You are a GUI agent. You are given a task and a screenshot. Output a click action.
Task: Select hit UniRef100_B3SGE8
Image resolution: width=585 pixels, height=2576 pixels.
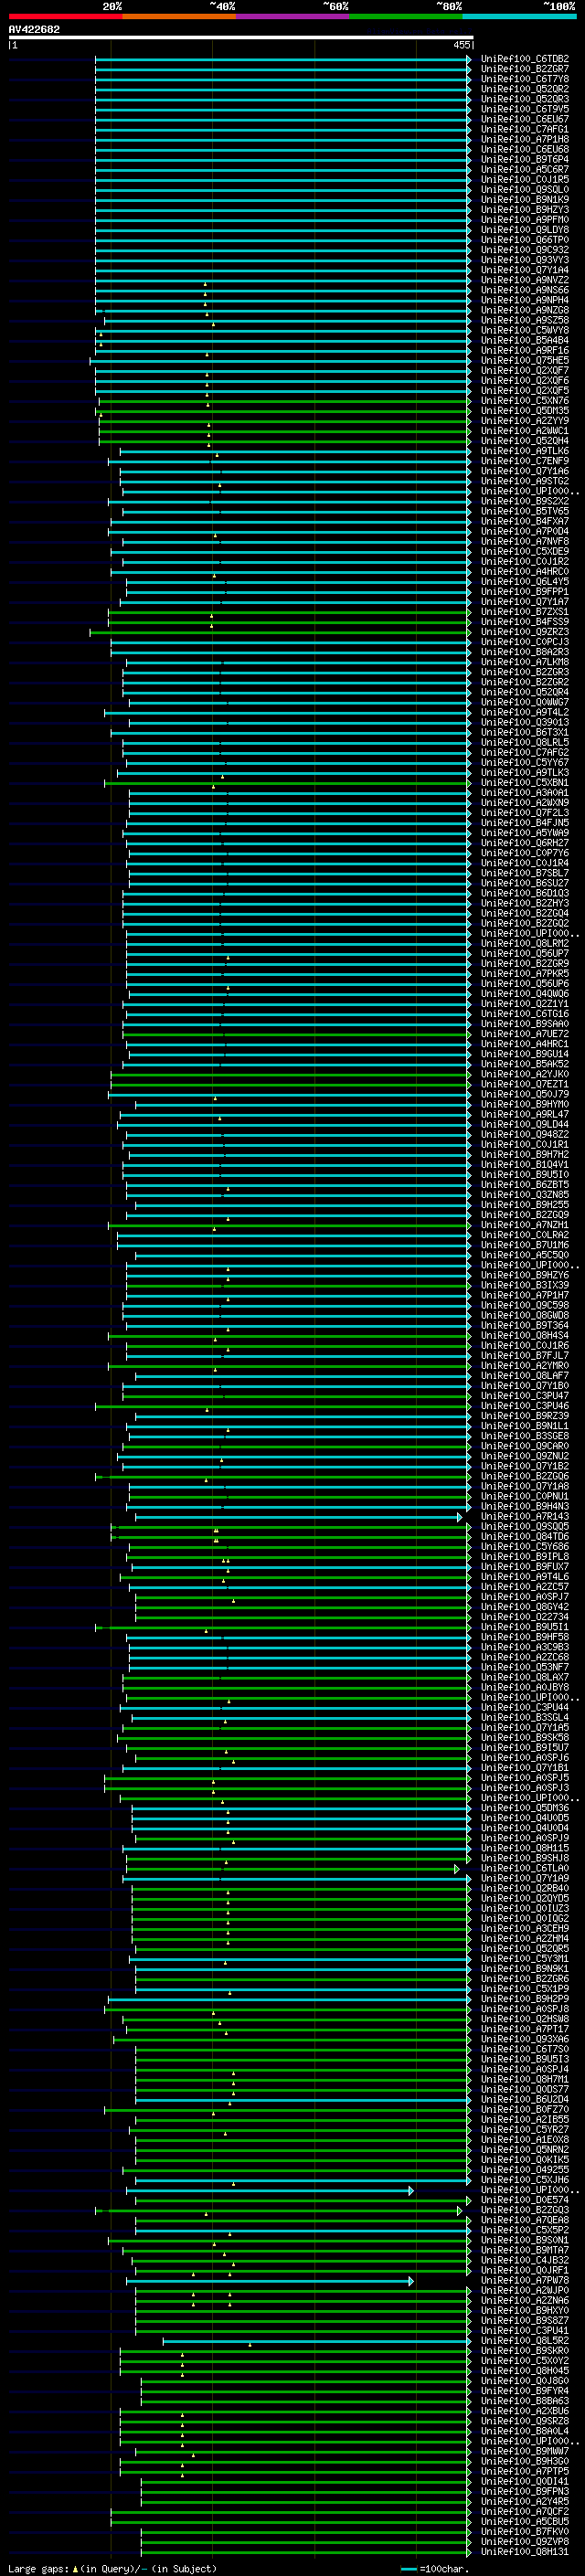pos(525,1436)
